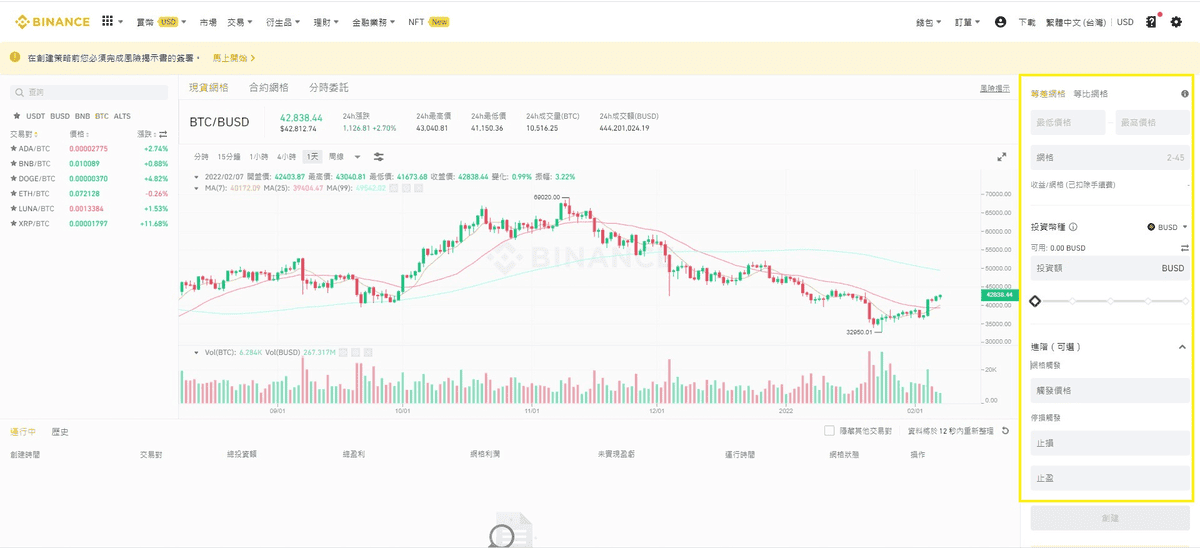Favorite the BNB/BTC pair star
Viewport: 1200px width, 548px height.
tap(14, 164)
